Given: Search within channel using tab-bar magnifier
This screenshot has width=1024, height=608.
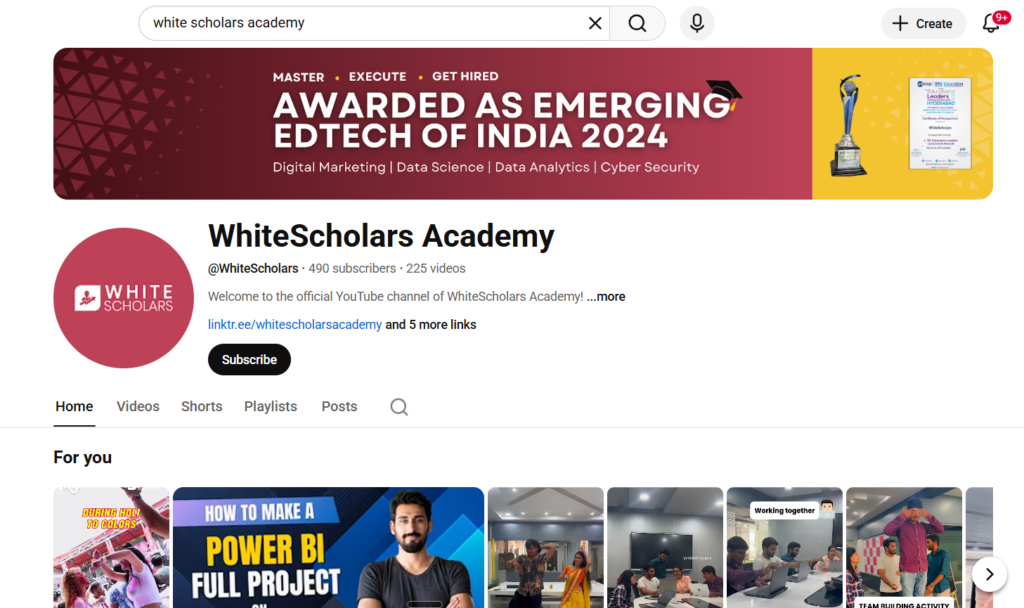Looking at the screenshot, I should [x=399, y=407].
